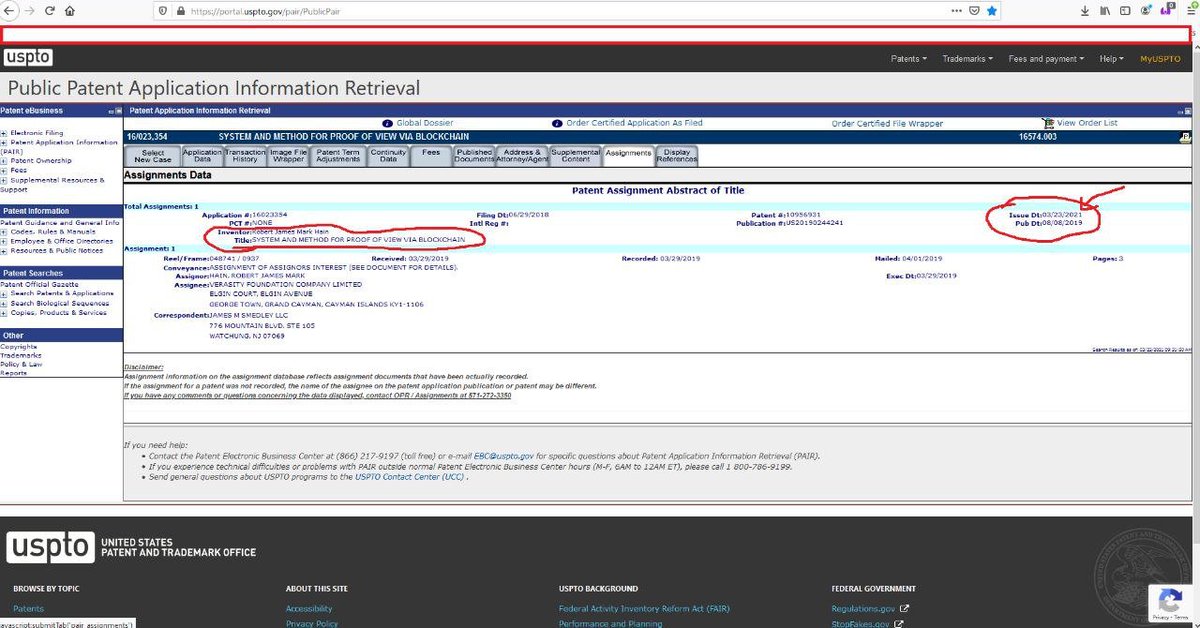Open the Supplemental Content tab
Image resolution: width=1200 pixels, height=628 pixels.
576,156
